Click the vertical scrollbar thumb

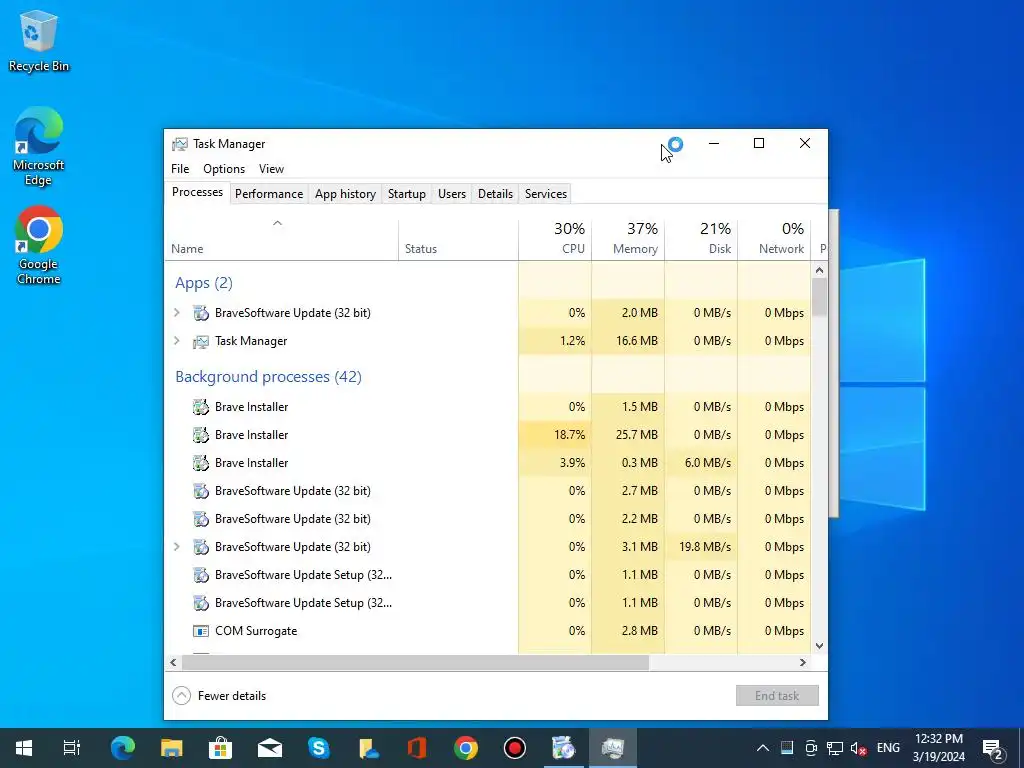(x=820, y=298)
